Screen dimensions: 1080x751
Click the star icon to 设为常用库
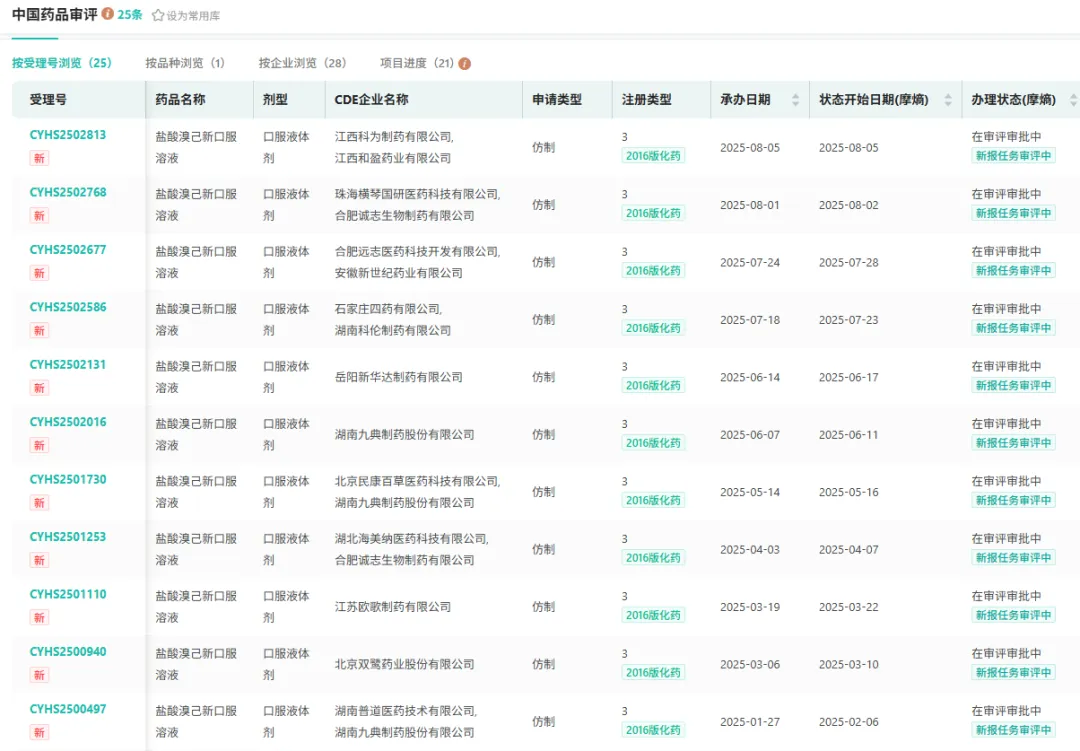click(x=158, y=15)
